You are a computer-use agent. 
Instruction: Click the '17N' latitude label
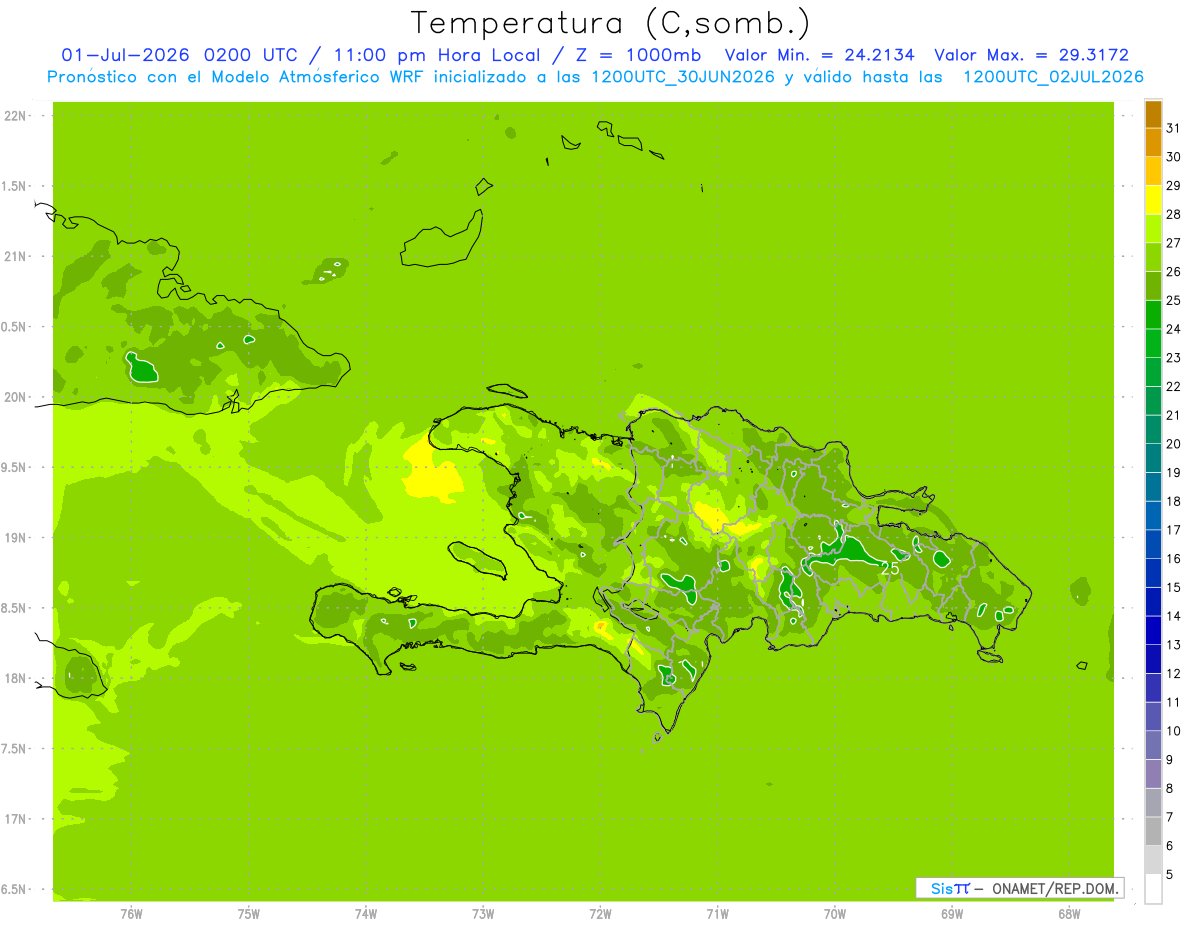click(x=15, y=819)
